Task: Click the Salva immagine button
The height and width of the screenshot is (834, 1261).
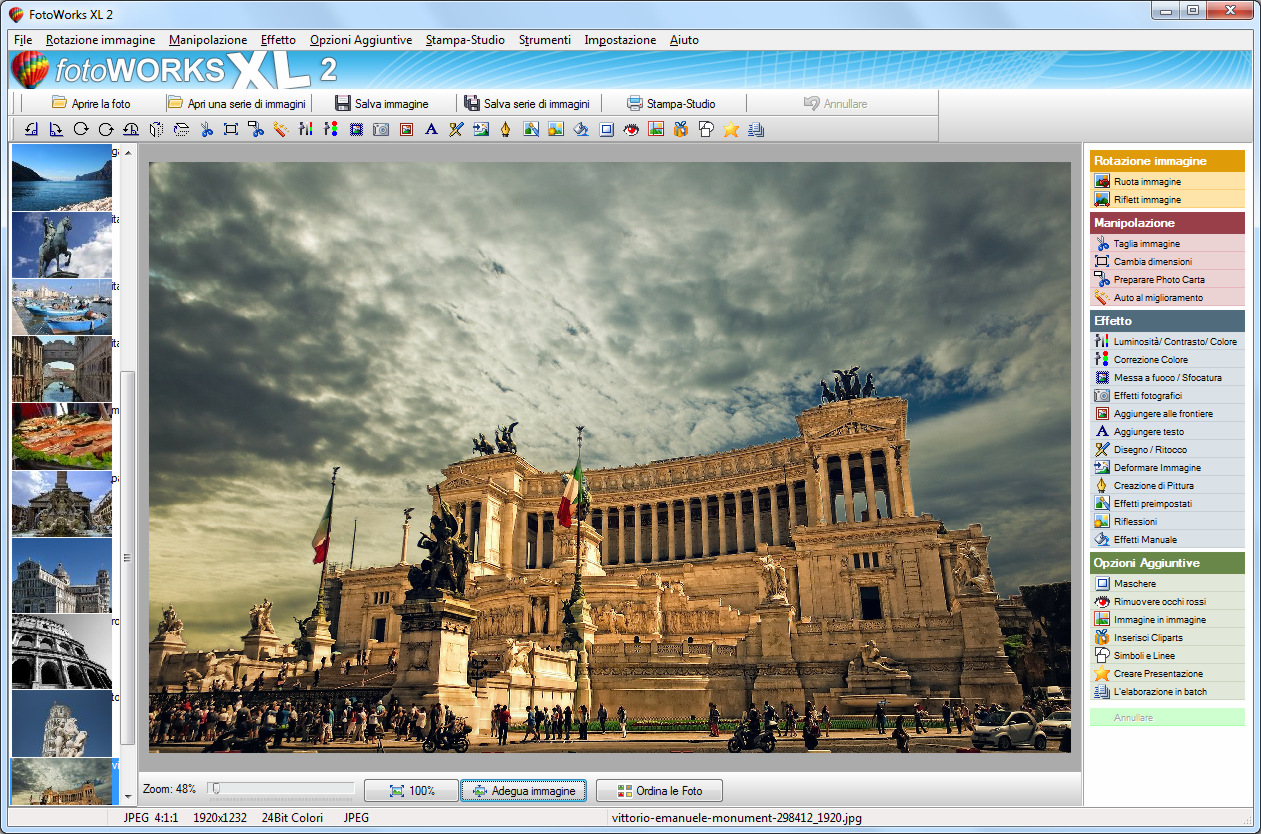Action: click(381, 103)
